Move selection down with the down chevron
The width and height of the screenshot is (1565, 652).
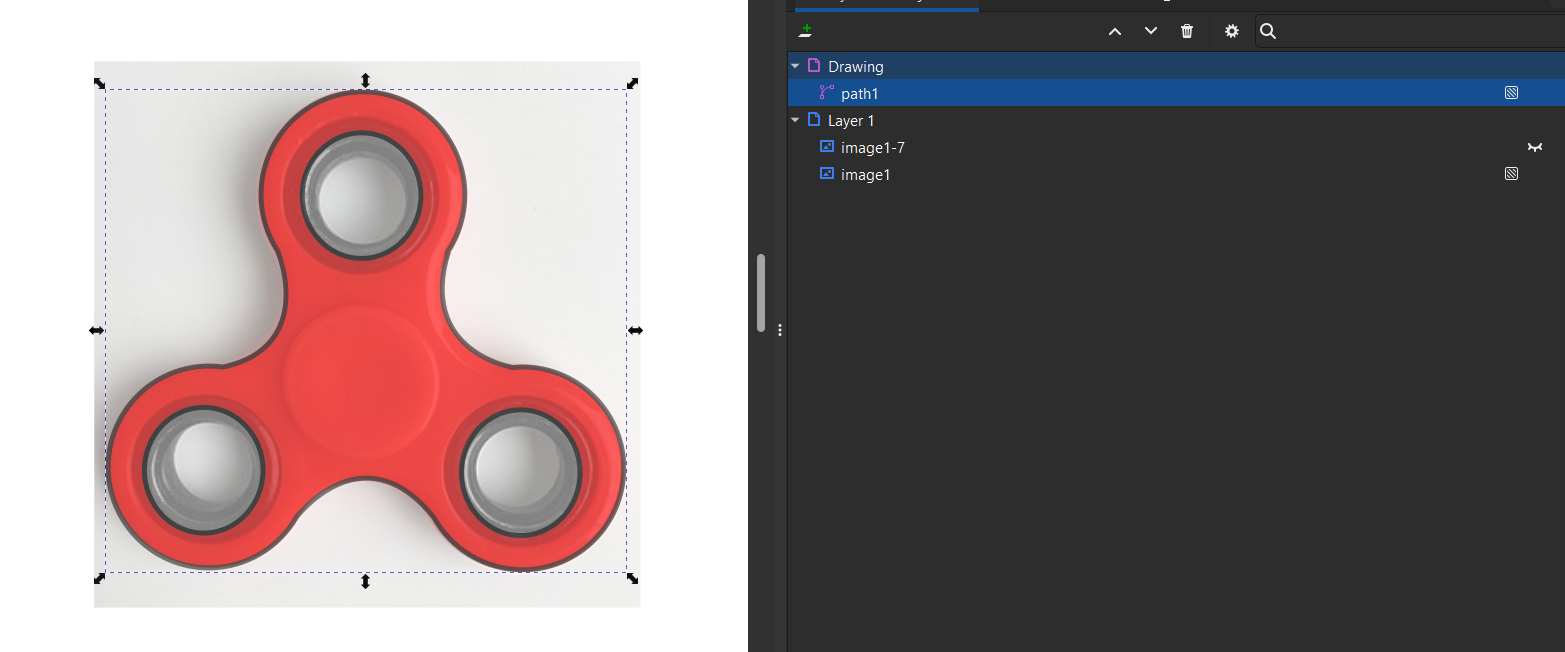pos(1151,31)
